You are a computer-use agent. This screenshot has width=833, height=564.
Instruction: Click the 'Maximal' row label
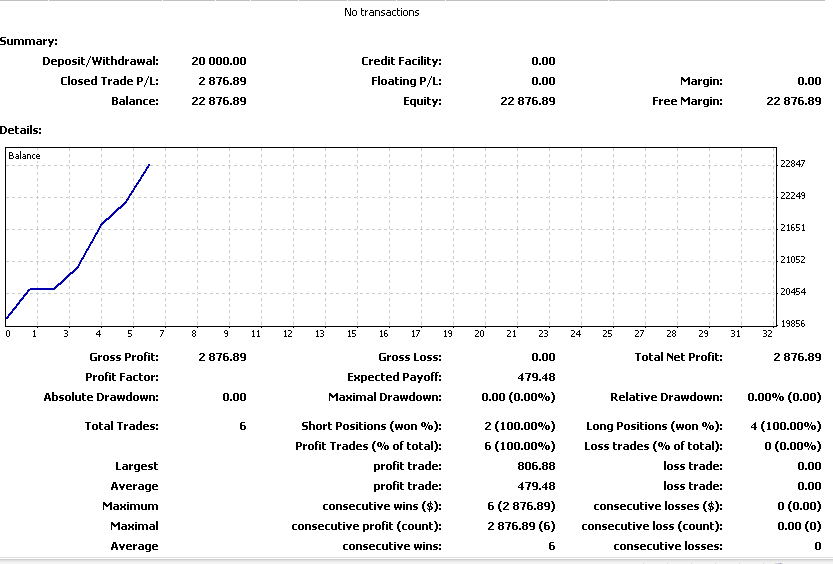coord(134,526)
